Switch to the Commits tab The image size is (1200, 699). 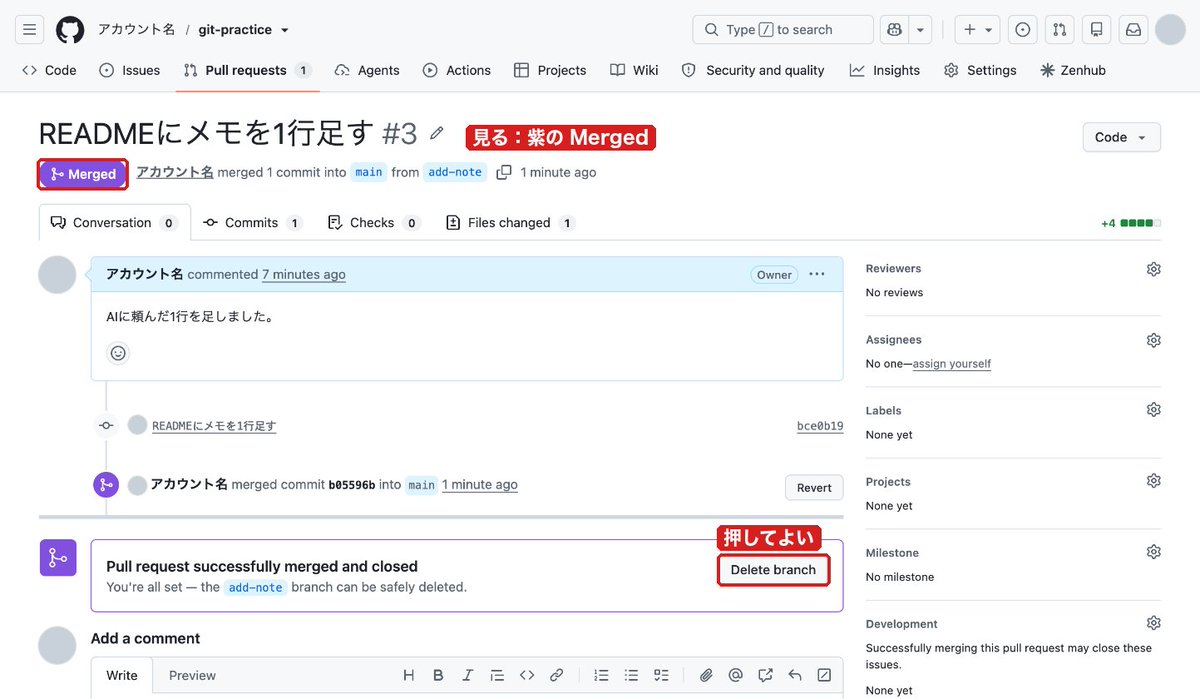[252, 223]
